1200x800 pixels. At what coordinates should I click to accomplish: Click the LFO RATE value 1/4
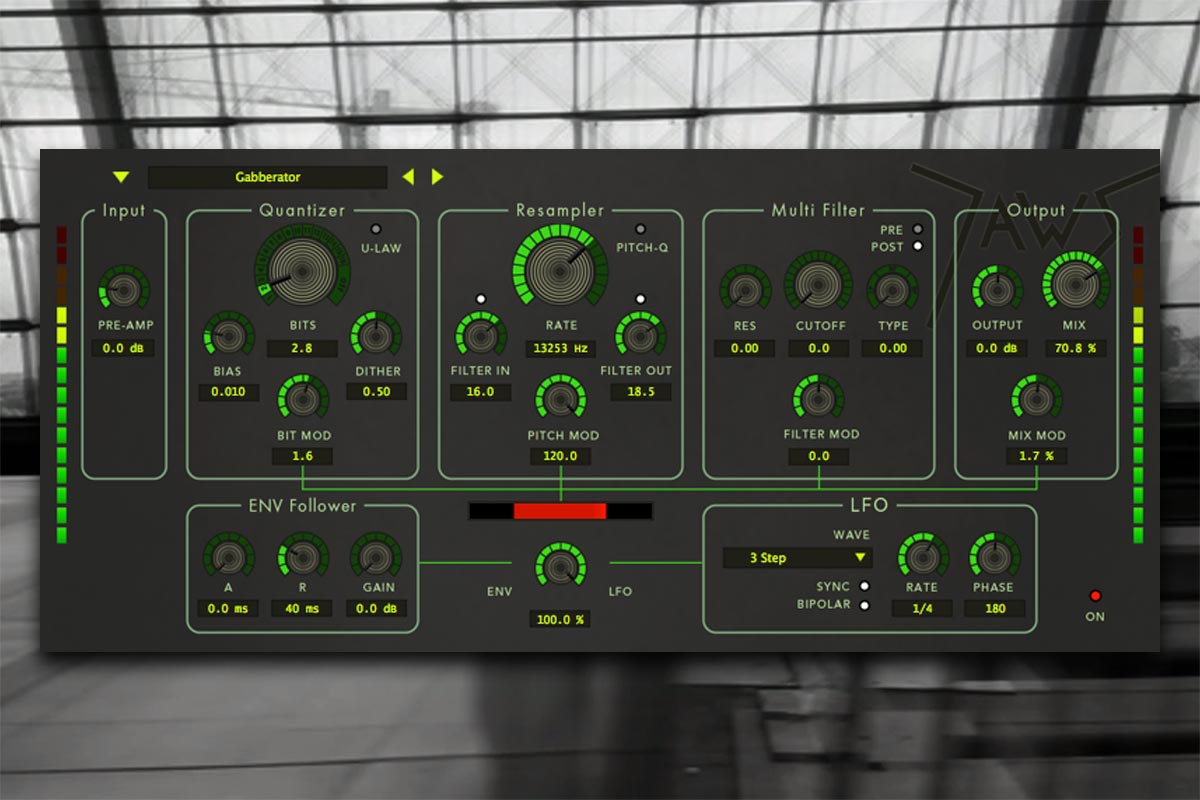922,608
